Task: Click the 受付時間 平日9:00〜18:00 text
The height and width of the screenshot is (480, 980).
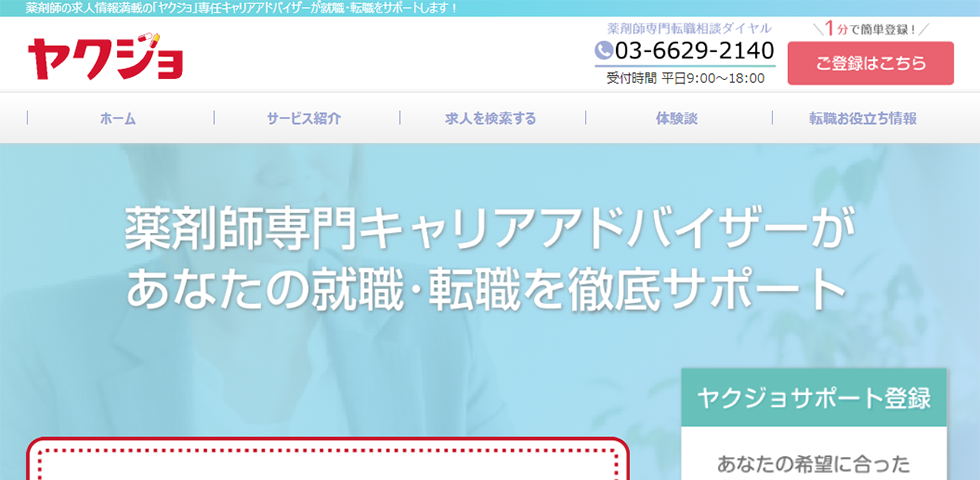Action: point(685,78)
